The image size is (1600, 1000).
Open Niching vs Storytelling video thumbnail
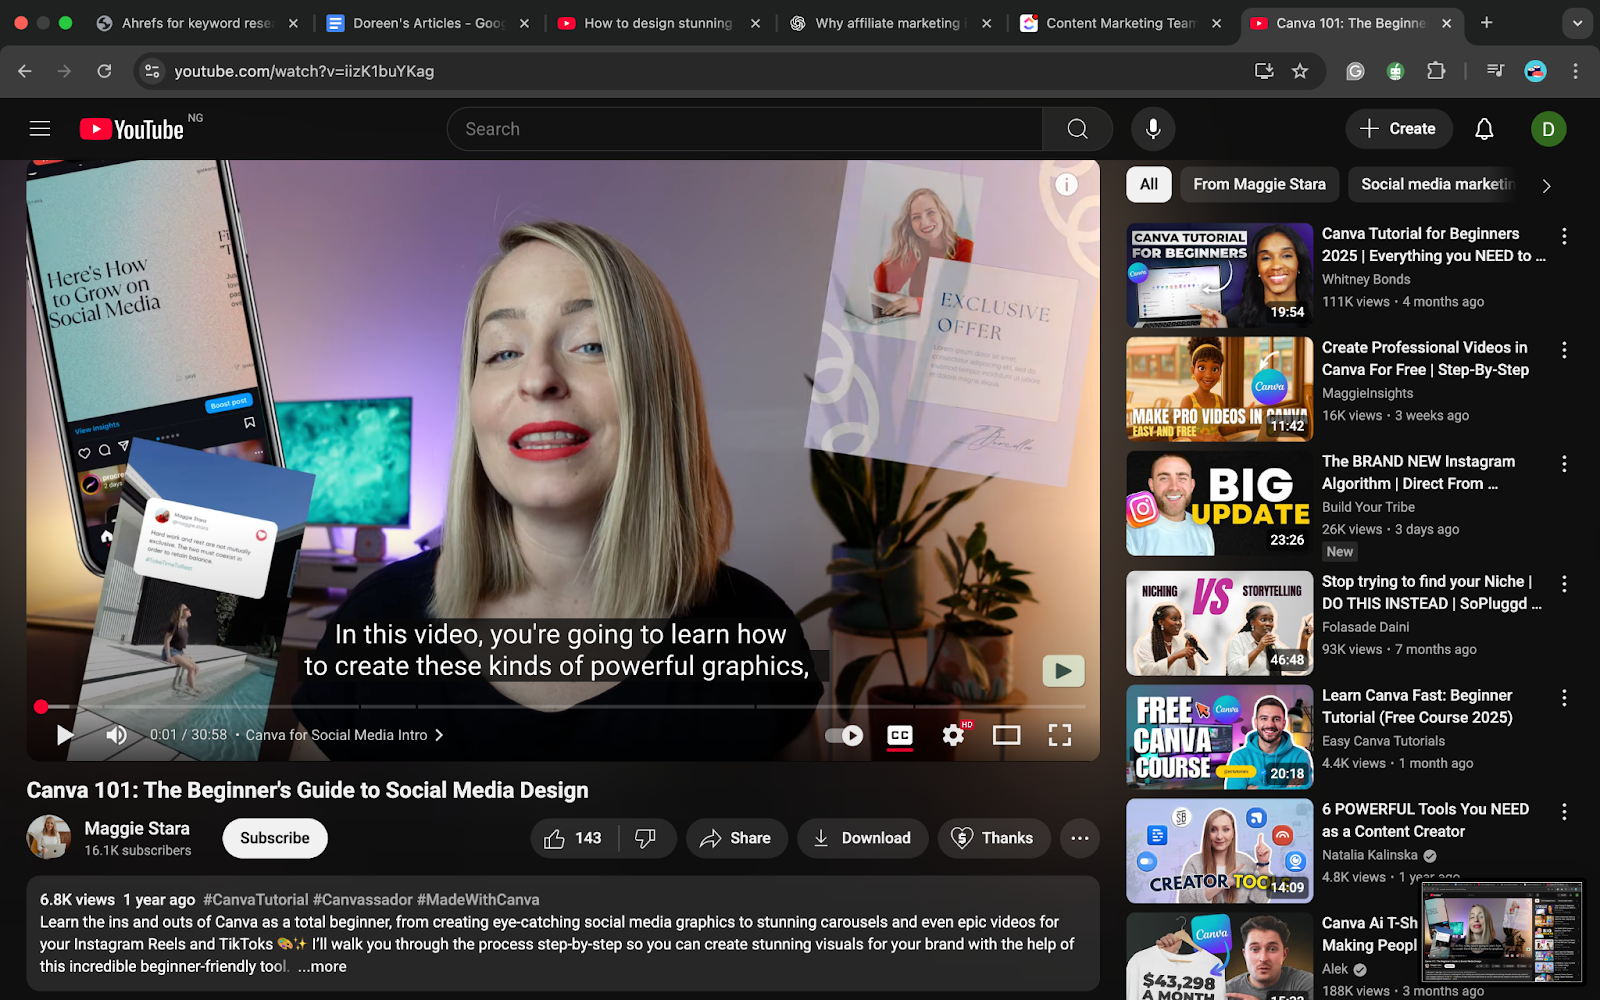1219,623
